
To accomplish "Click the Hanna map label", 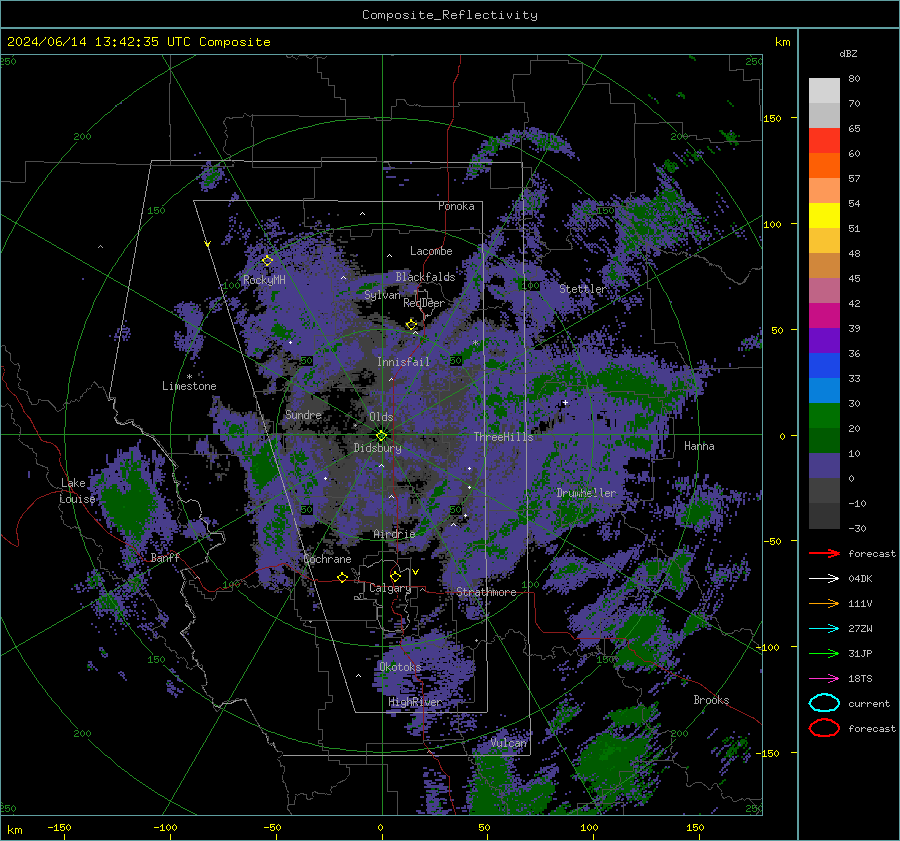I will tap(699, 446).
